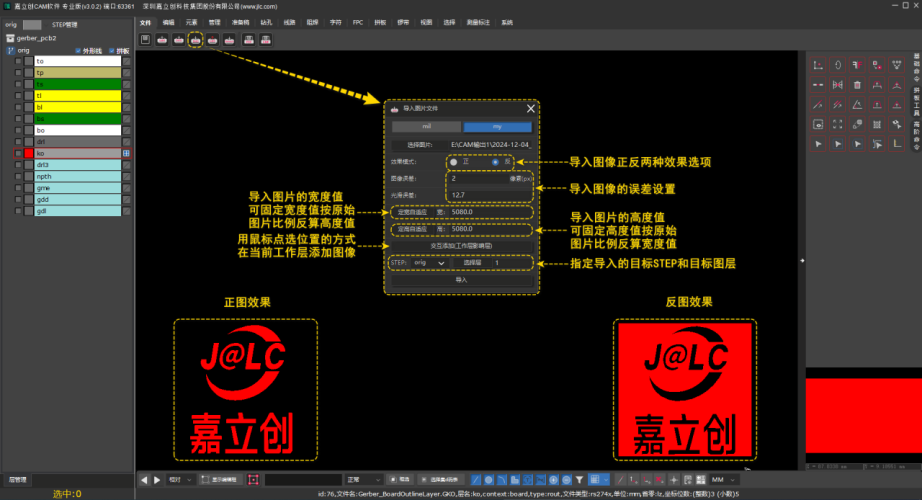Click the 层管理 tab at the bottom left
Screen dimensions: 922x500
point(18,479)
